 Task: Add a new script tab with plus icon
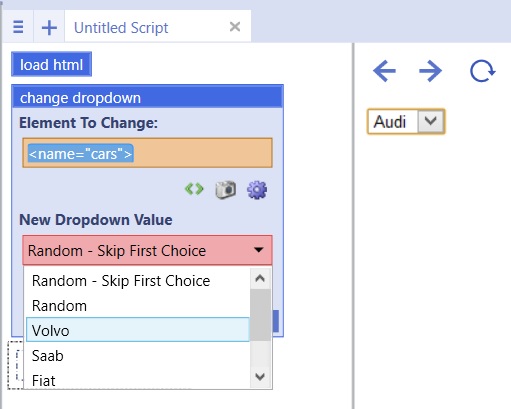pyautogui.click(x=49, y=27)
